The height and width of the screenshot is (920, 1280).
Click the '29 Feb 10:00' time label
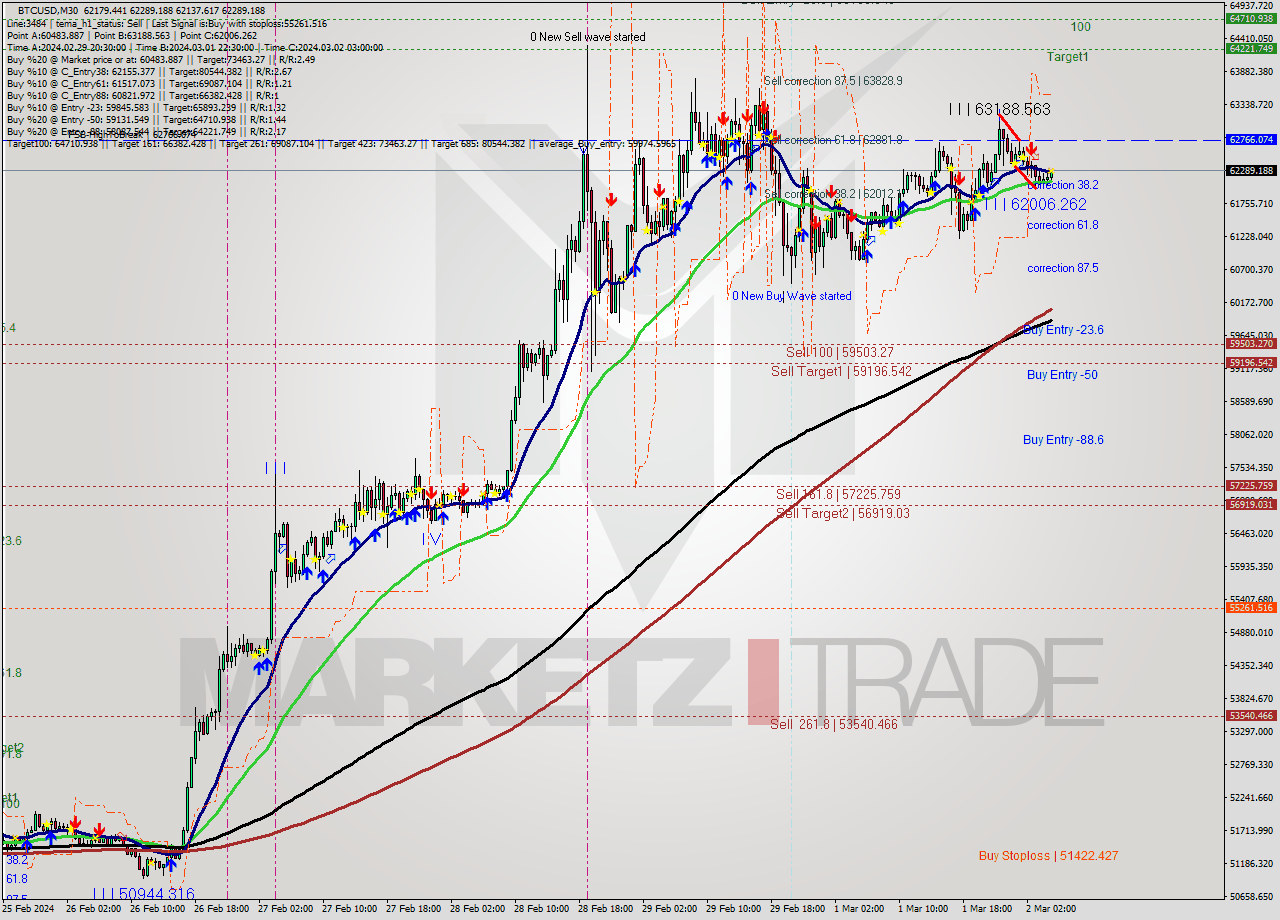coord(735,910)
